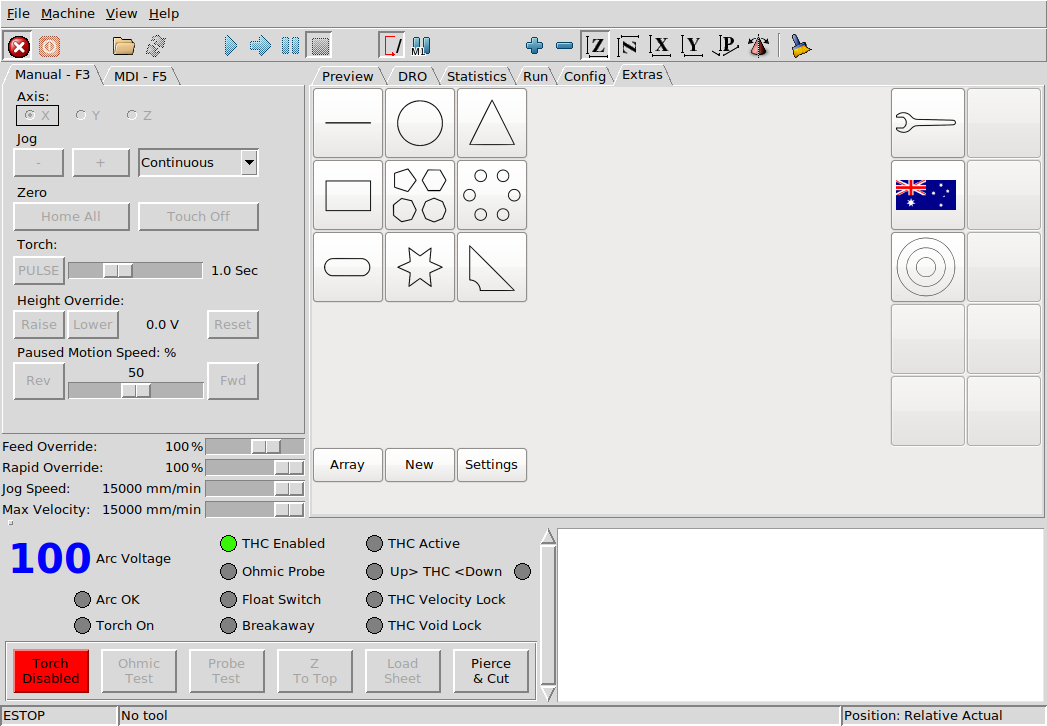Clear live plot with broom icon
The width and height of the screenshot is (1047, 726).
(800, 46)
